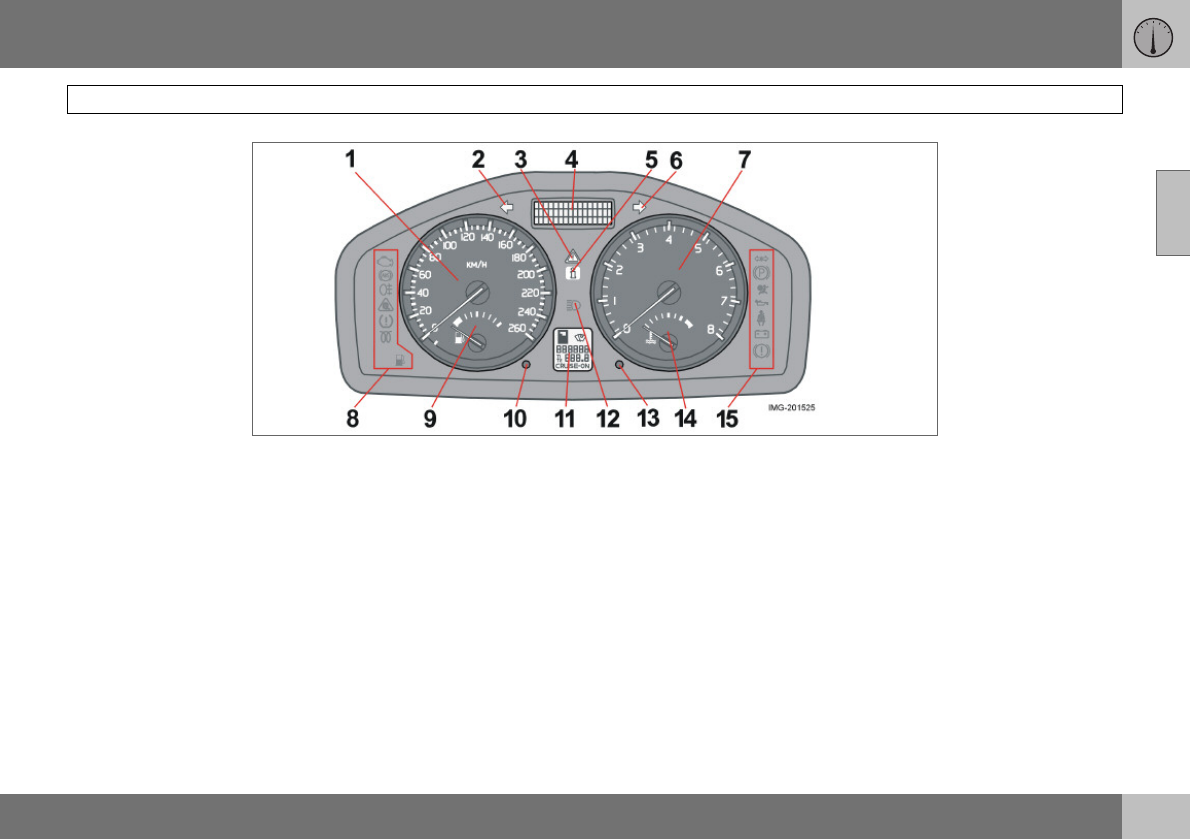The height and width of the screenshot is (840, 1190).
Task: Click the small round button left of display
Action: coord(527,366)
